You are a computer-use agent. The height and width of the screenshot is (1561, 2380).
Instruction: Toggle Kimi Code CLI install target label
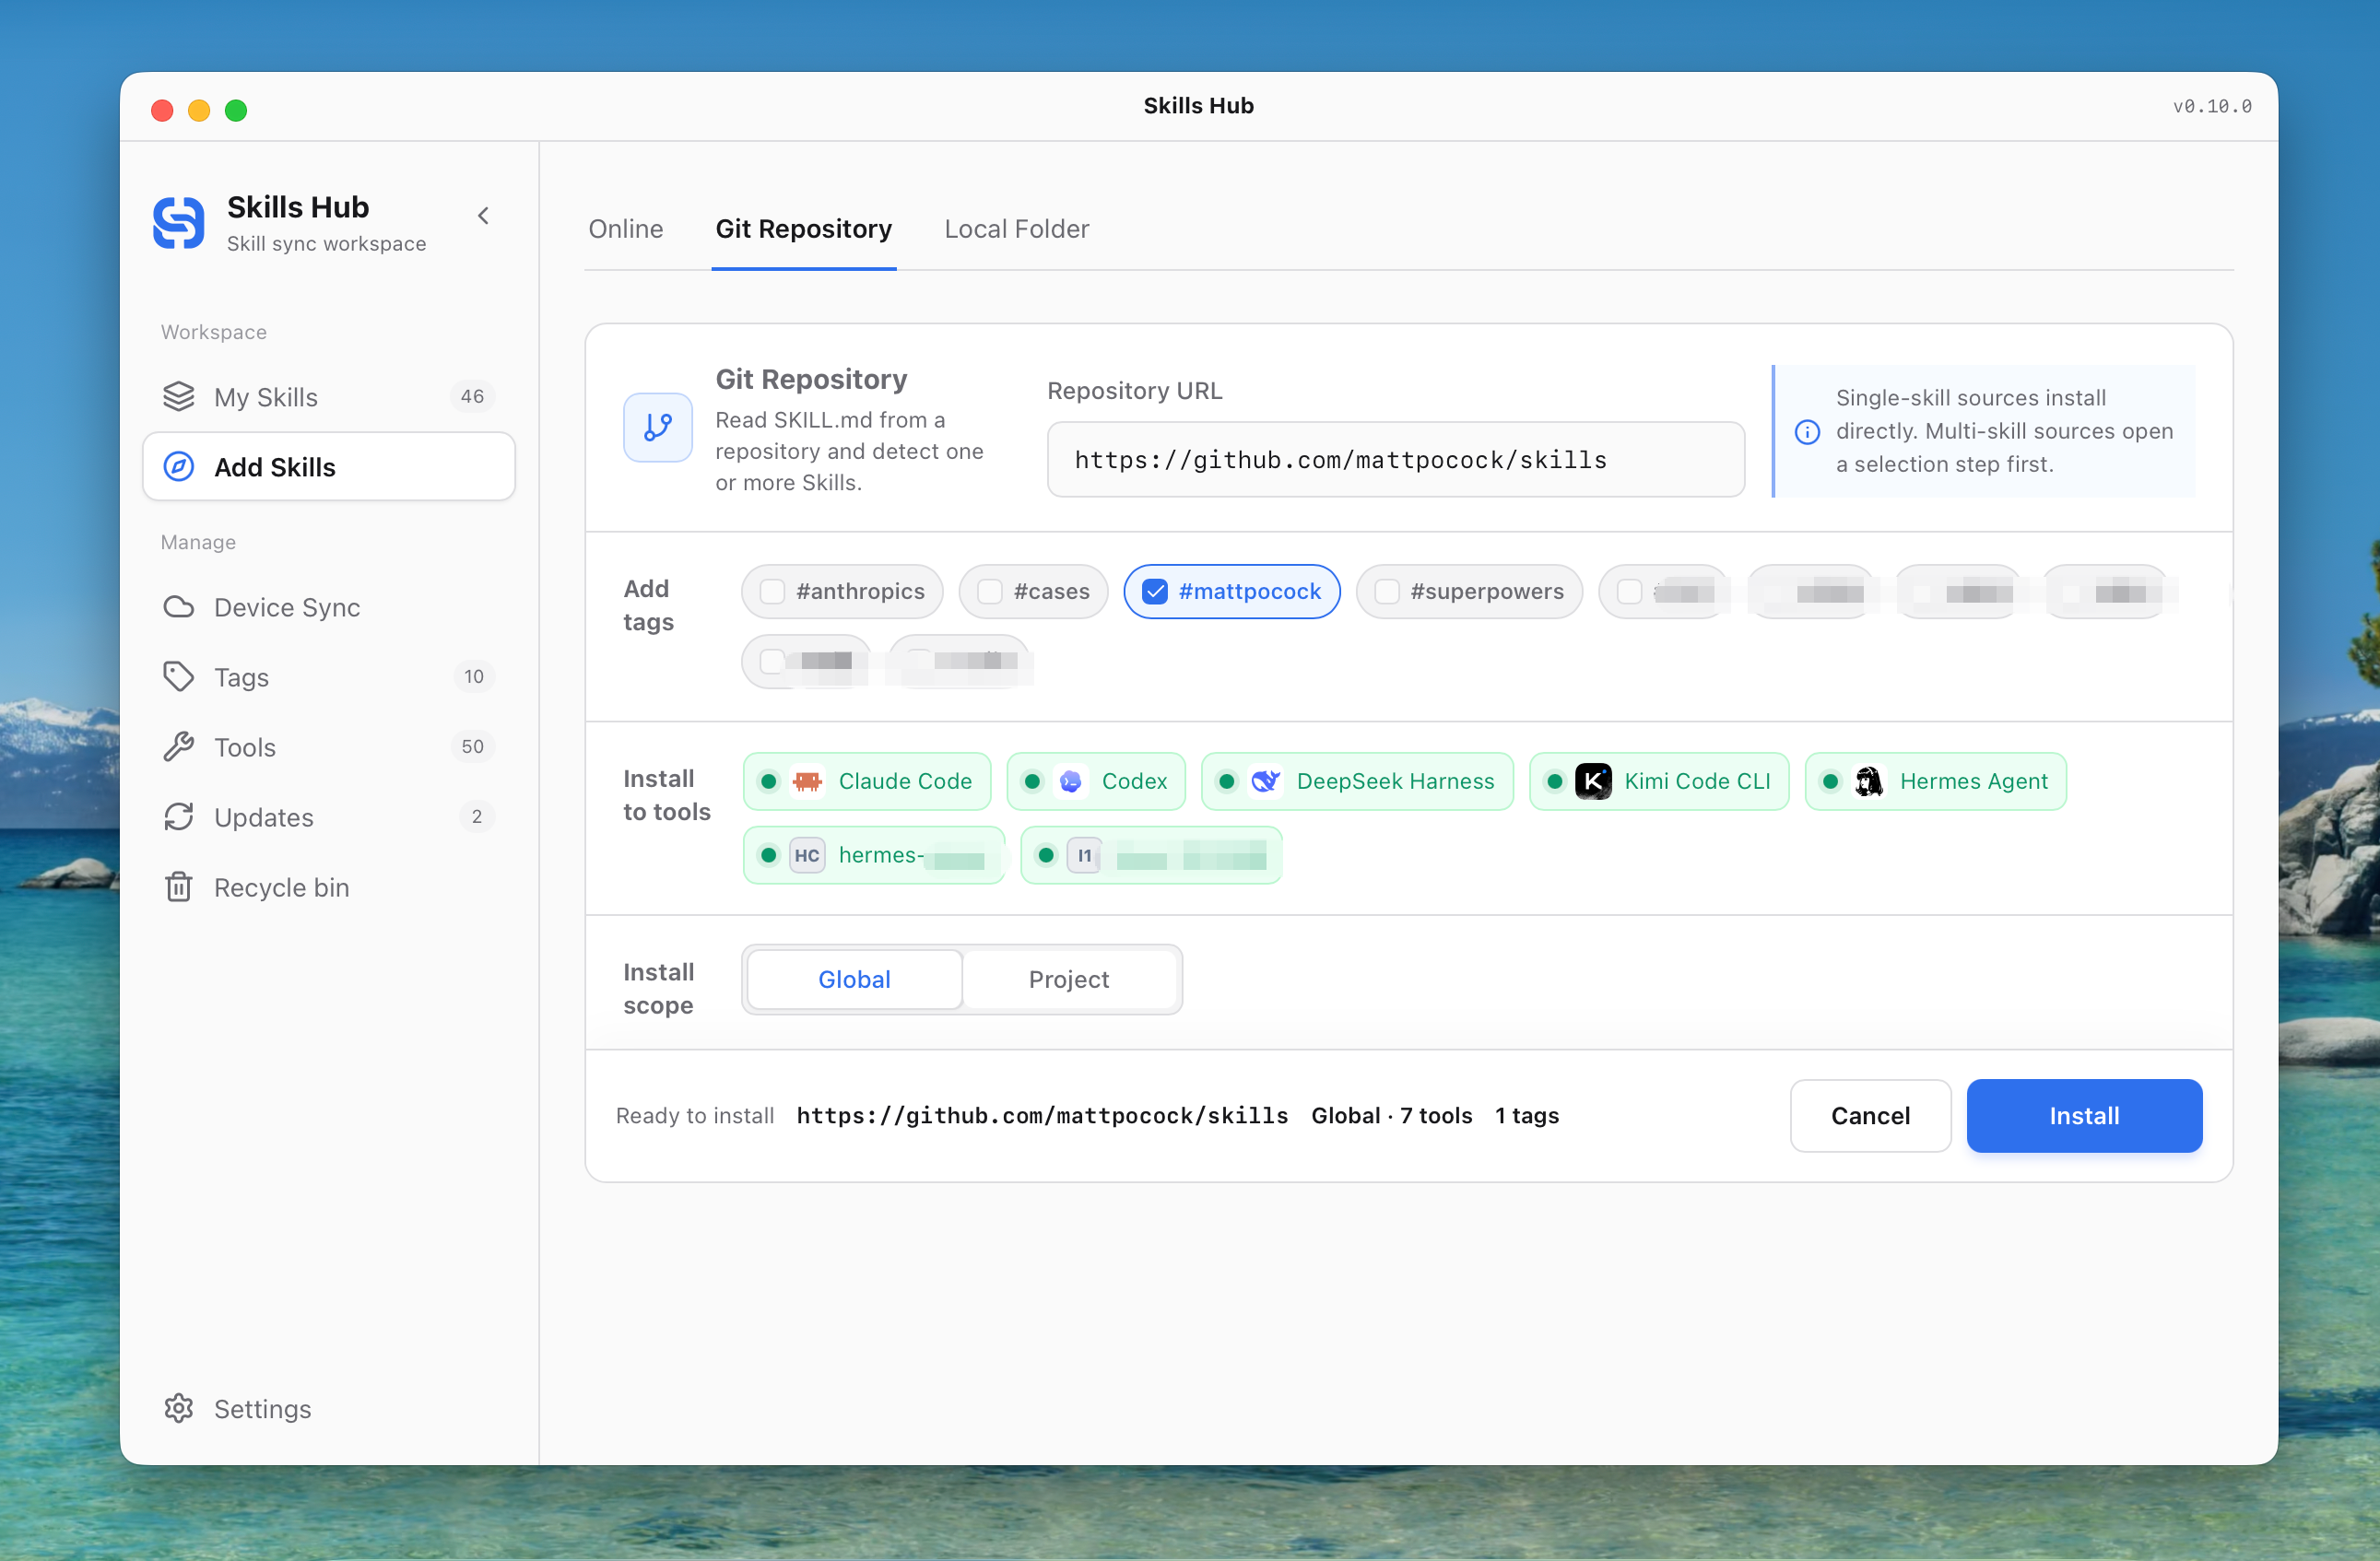(1697, 781)
